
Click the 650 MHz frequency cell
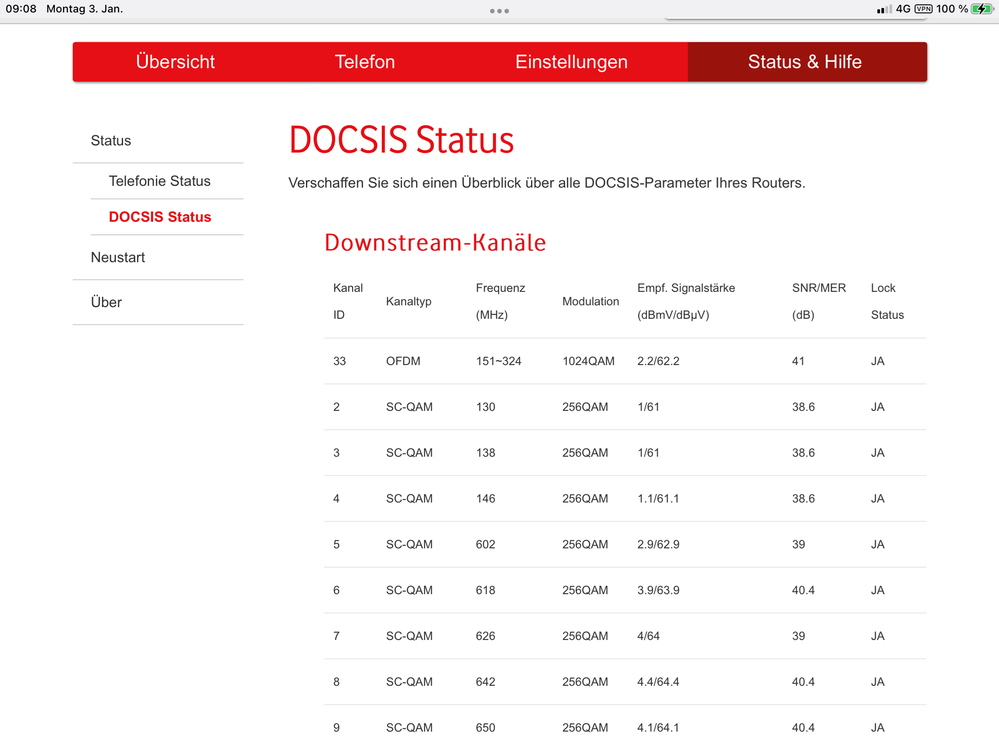click(485, 728)
